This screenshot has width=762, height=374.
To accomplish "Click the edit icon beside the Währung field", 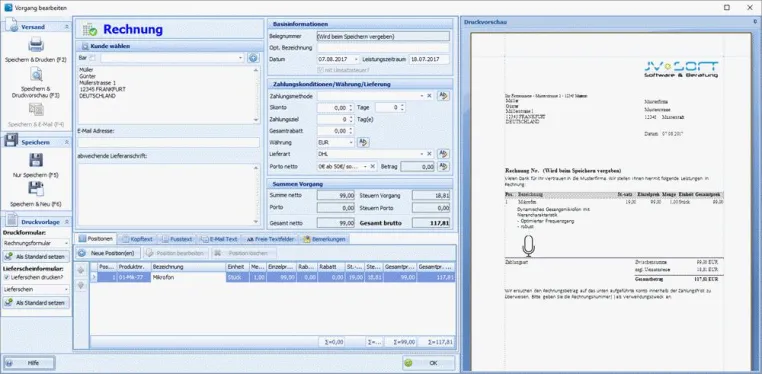I will coord(363,142).
